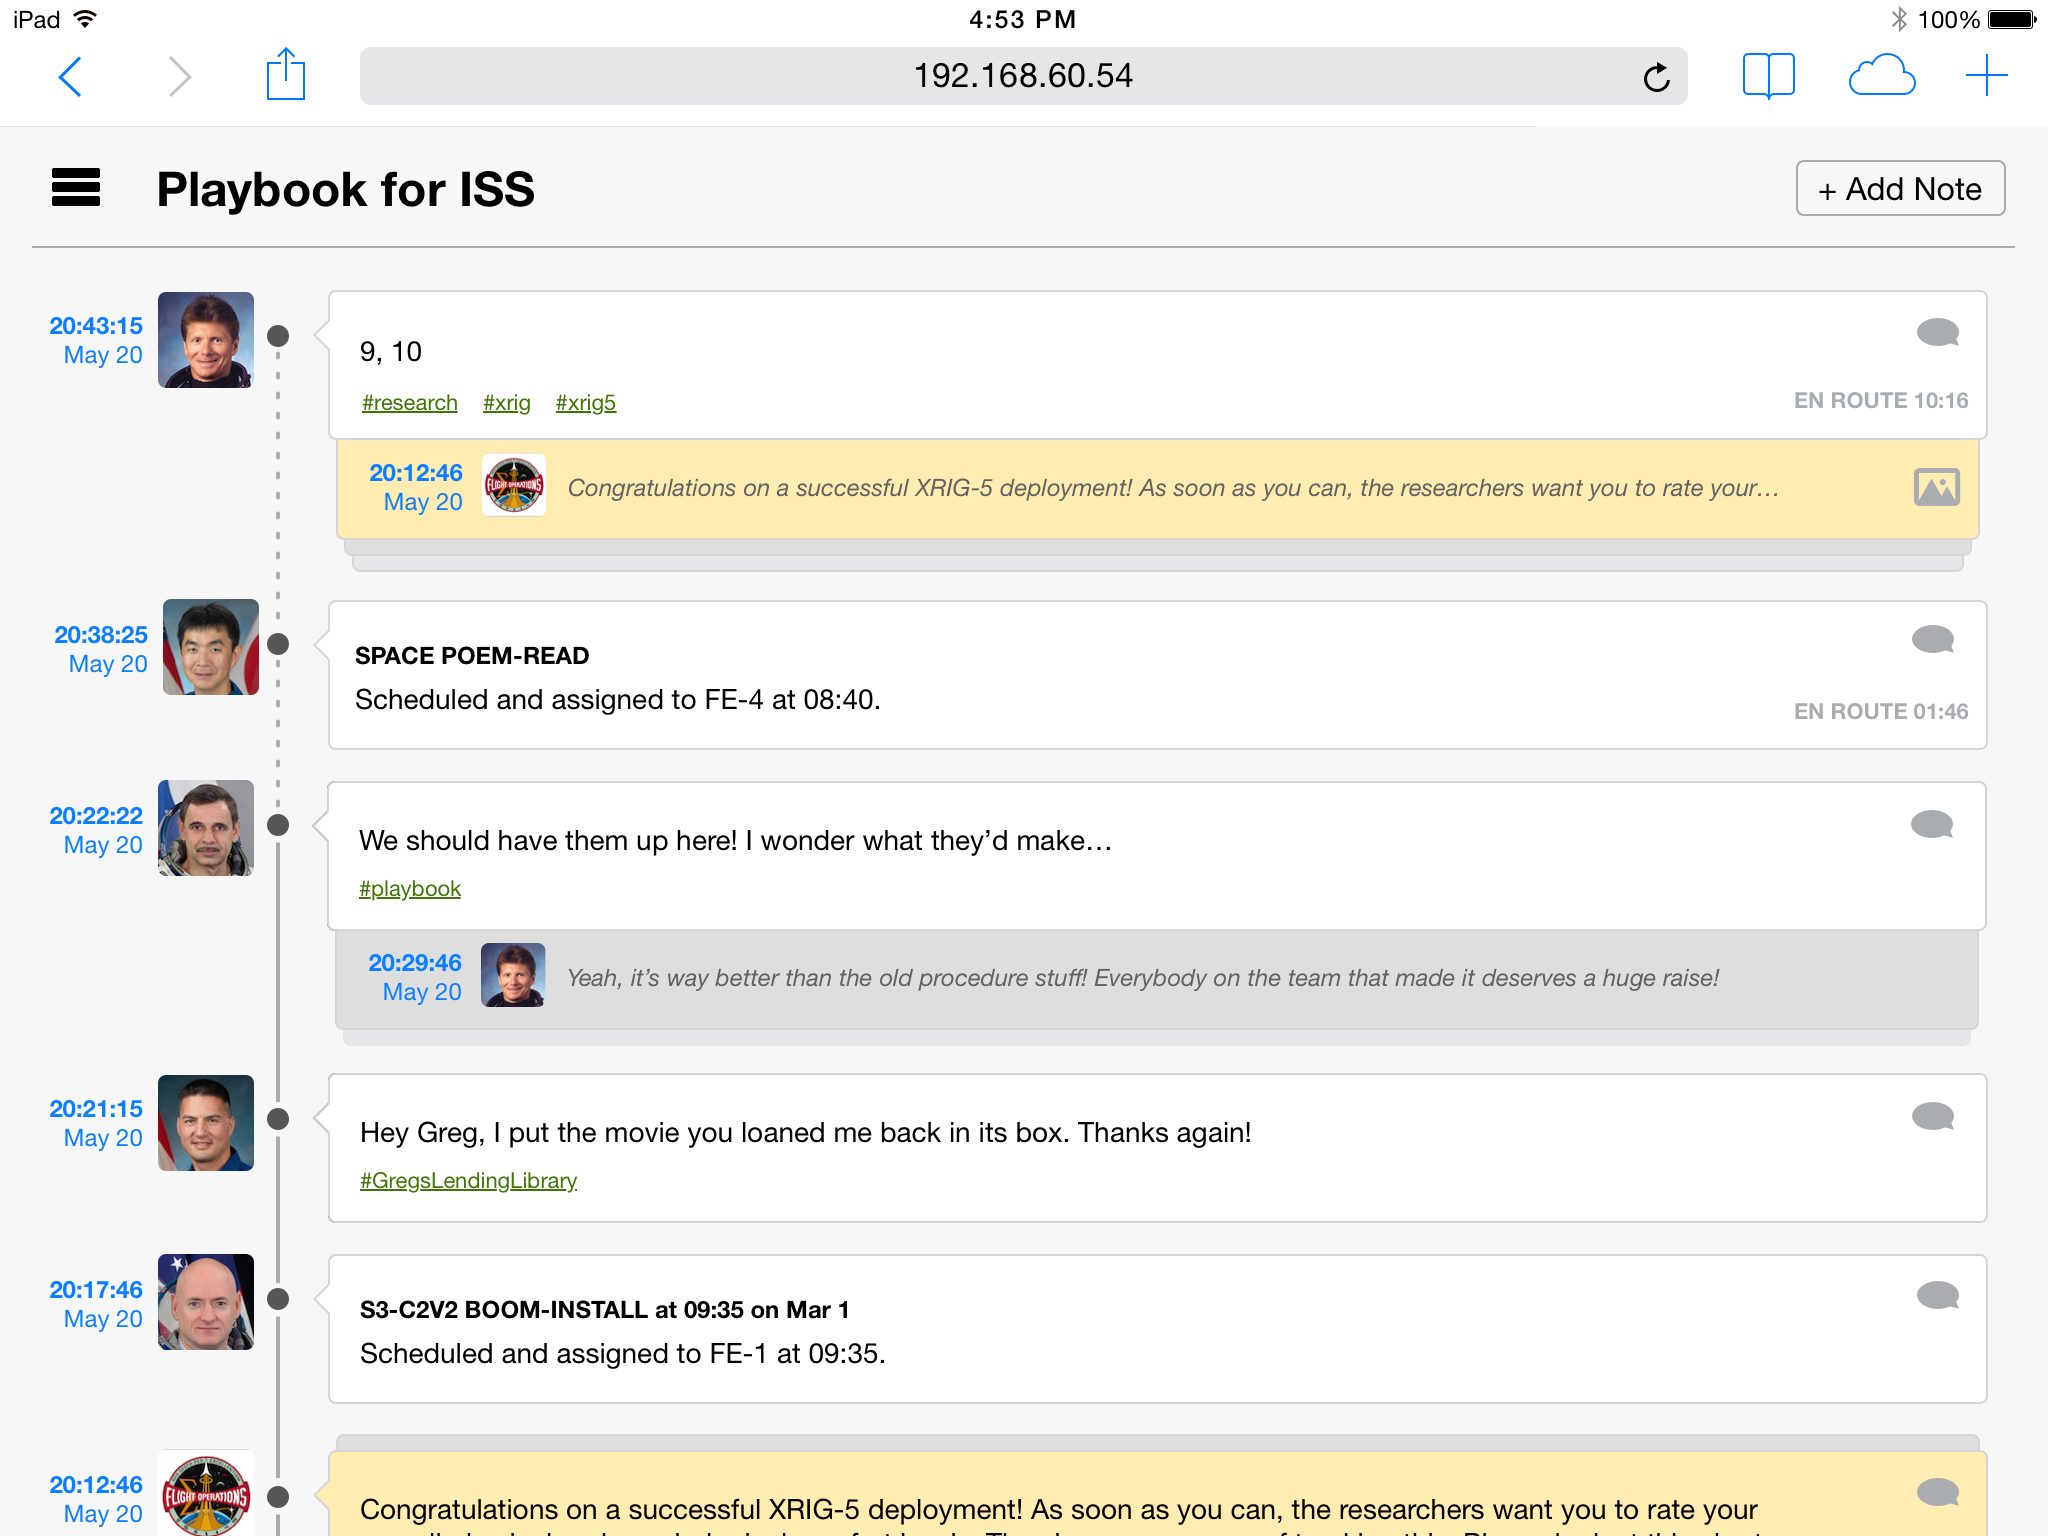Screen dimensions: 2048x1536
Task: Click comment bubble on SPACE POEM-READ note
Action: 1932,639
